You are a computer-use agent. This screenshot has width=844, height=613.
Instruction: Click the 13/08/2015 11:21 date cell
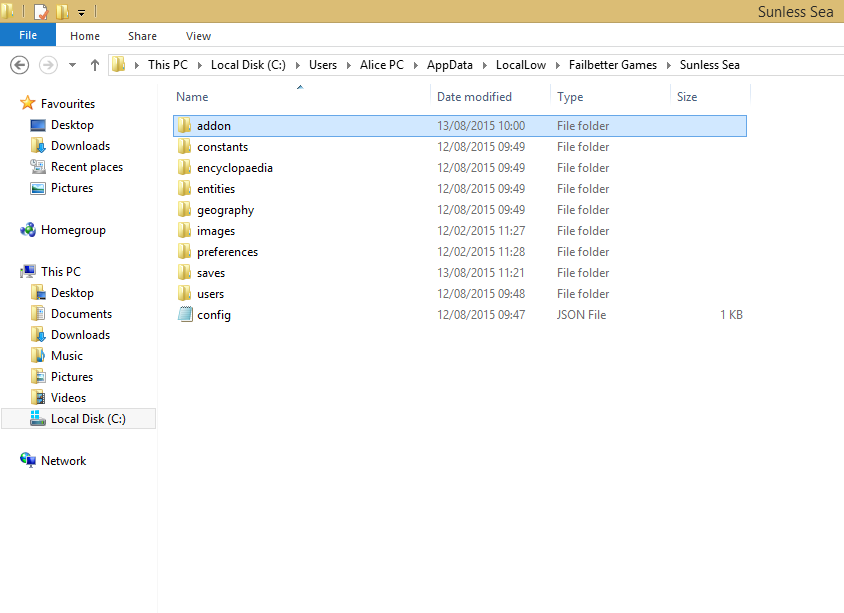481,273
